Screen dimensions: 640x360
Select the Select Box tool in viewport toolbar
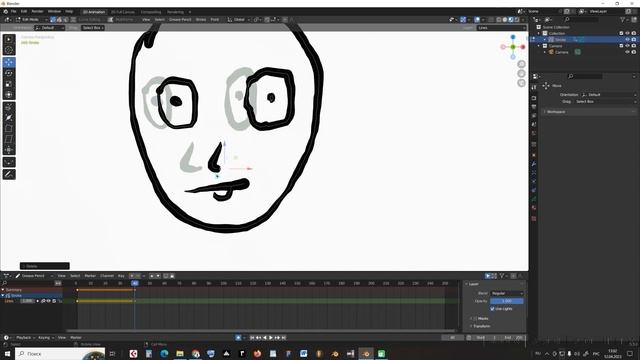tap(9, 40)
